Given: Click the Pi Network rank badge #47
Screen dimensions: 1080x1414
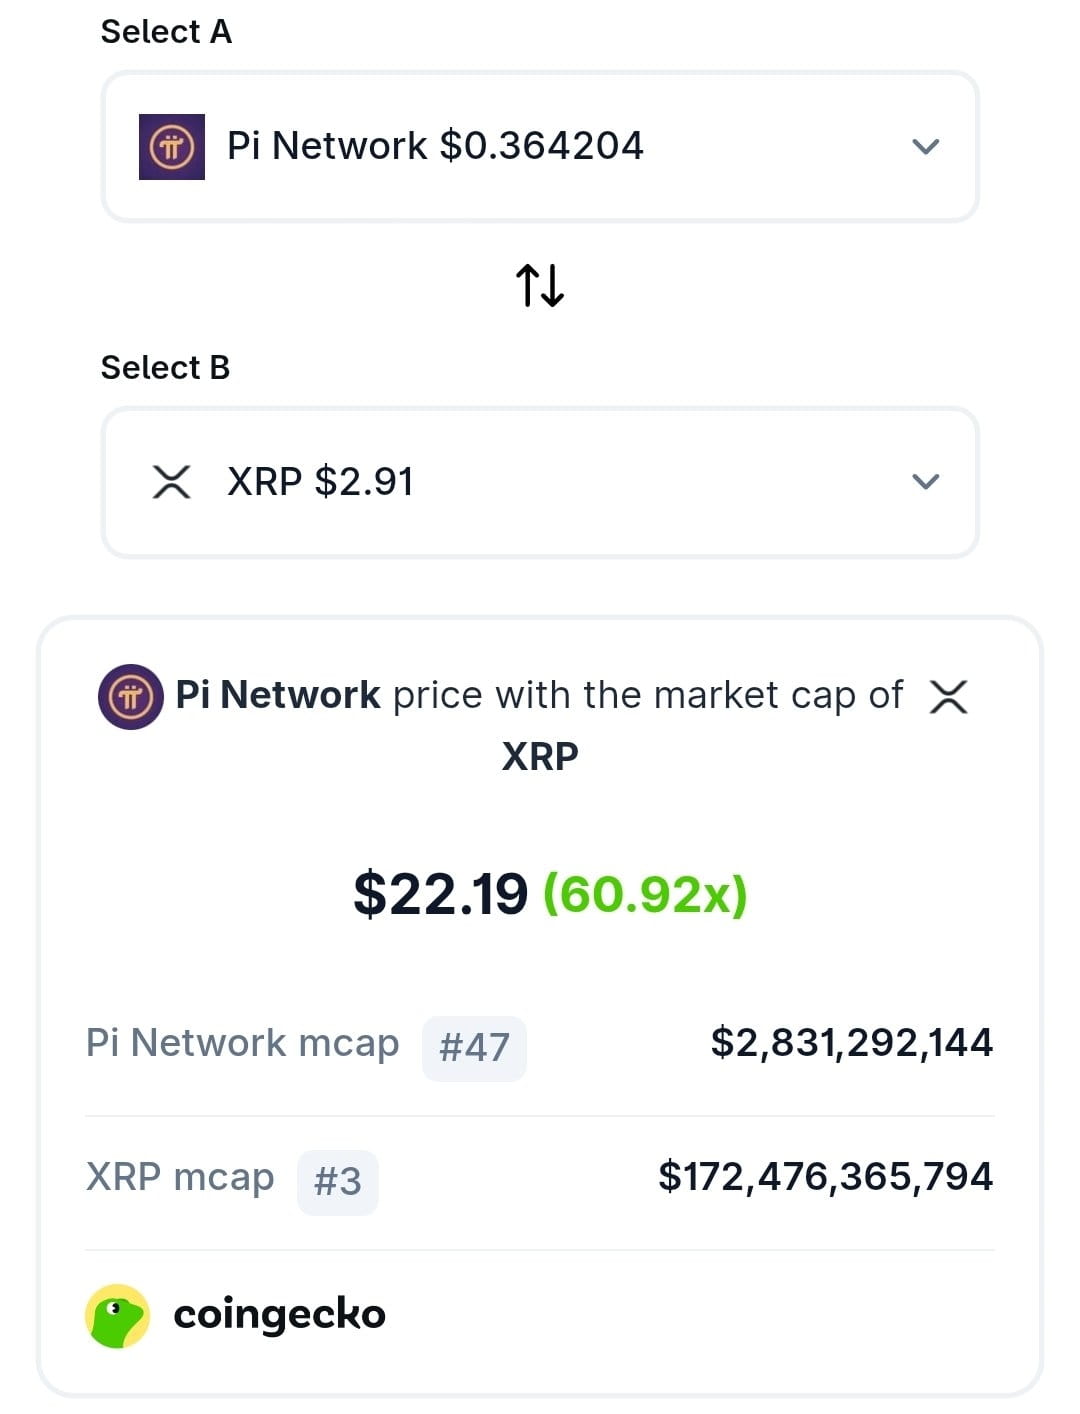Looking at the screenshot, I should [474, 1047].
